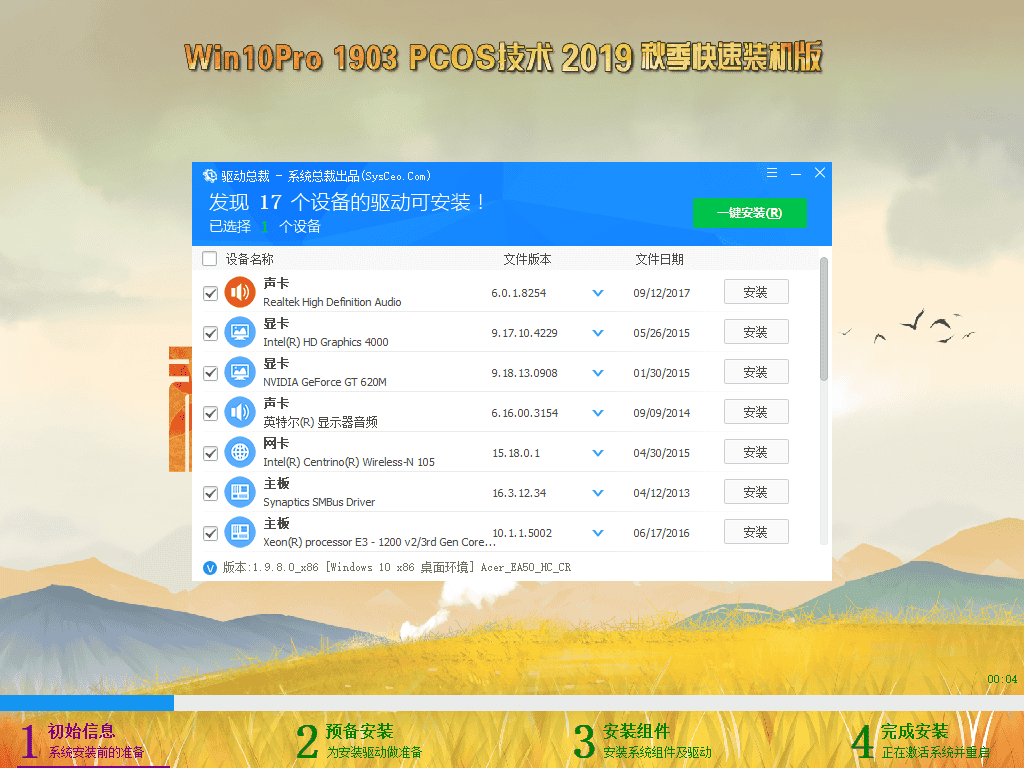Click the 一键安装(R) green button
The image size is (1024, 768).
(750, 213)
